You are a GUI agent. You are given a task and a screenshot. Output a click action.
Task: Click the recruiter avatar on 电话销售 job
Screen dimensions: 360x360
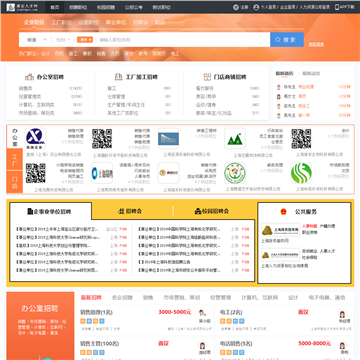[x=342, y=345]
